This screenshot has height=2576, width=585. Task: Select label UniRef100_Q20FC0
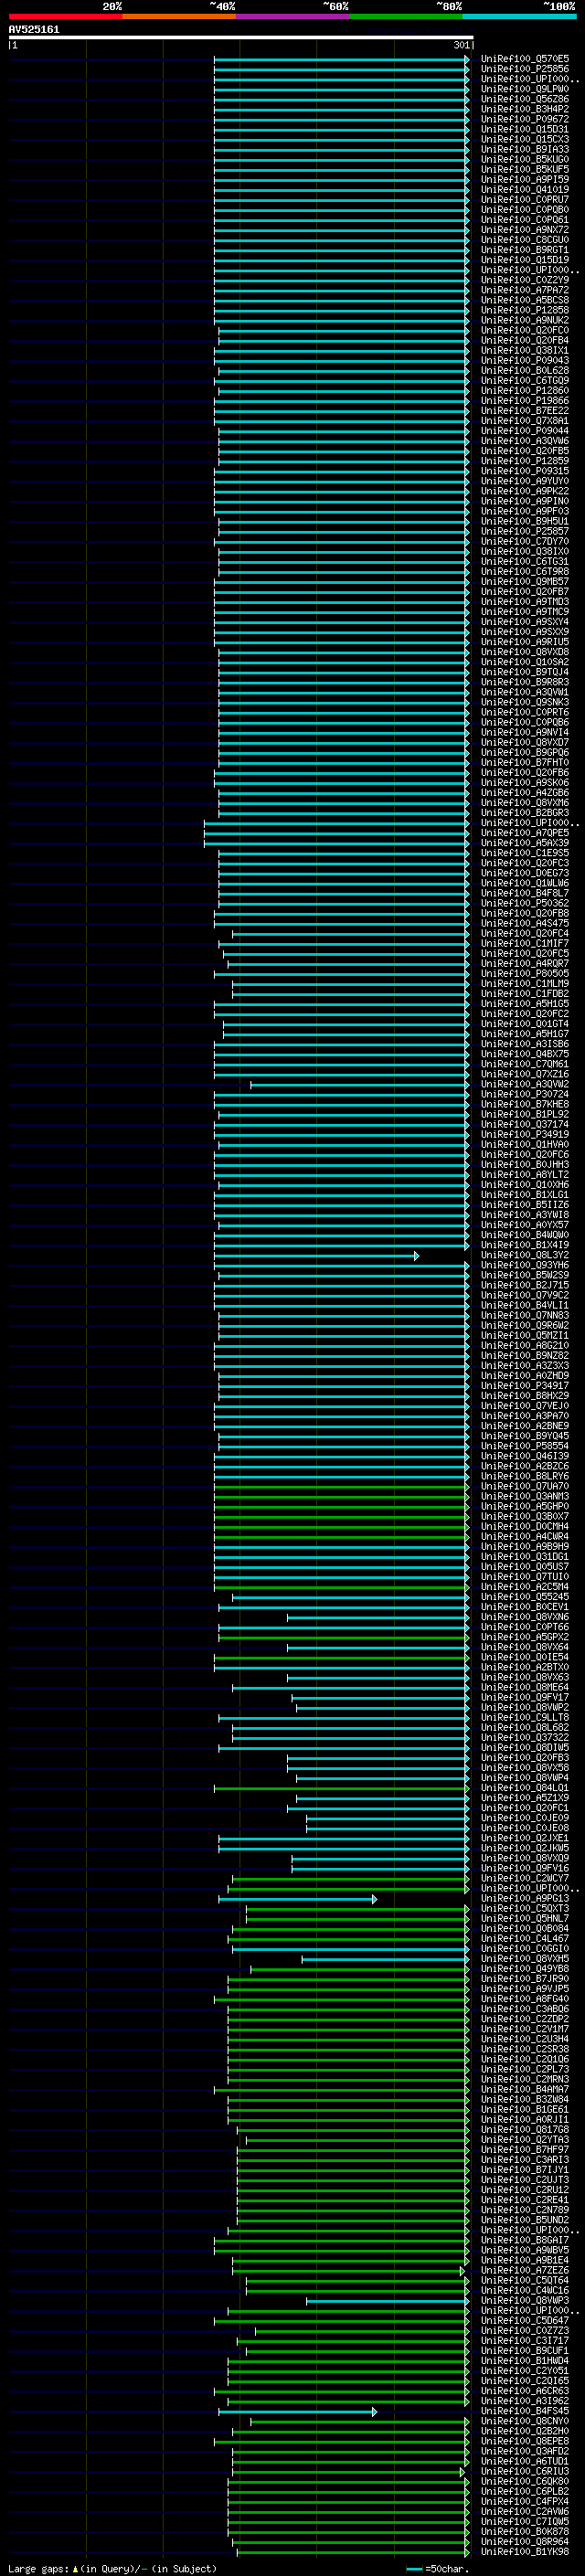coord(524,330)
